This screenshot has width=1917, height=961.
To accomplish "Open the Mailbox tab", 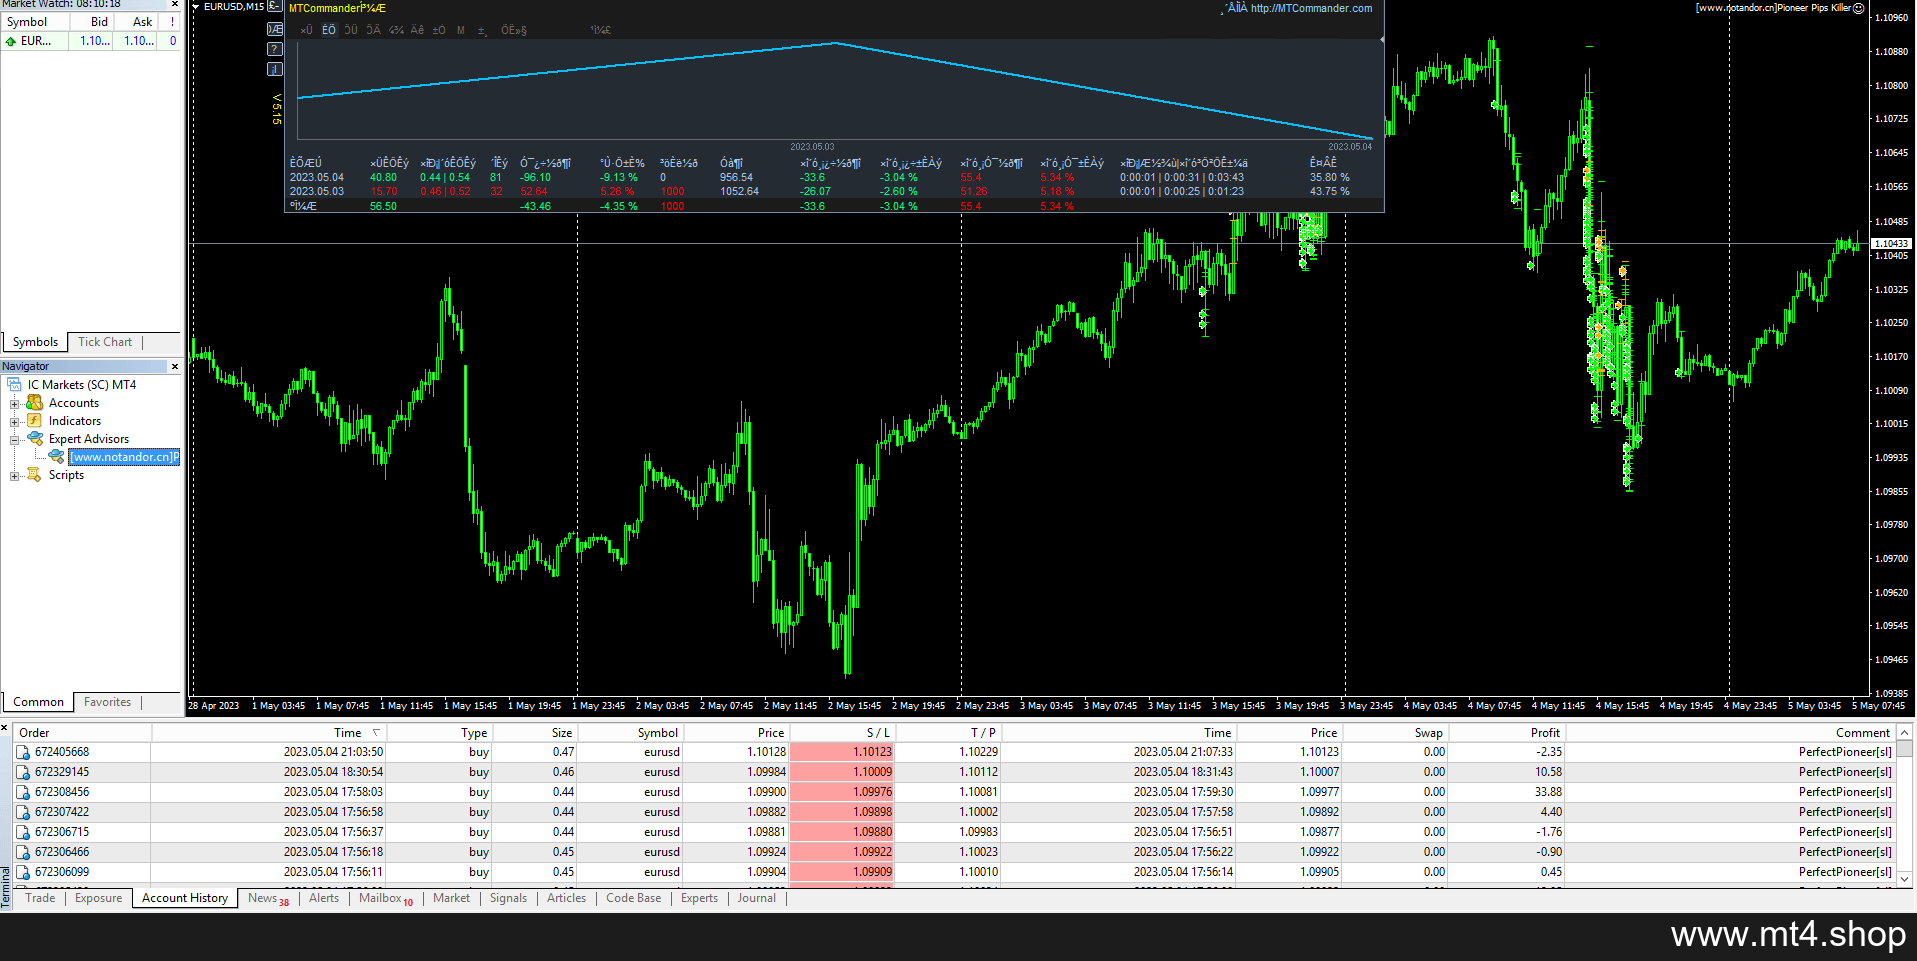I will click(x=385, y=898).
